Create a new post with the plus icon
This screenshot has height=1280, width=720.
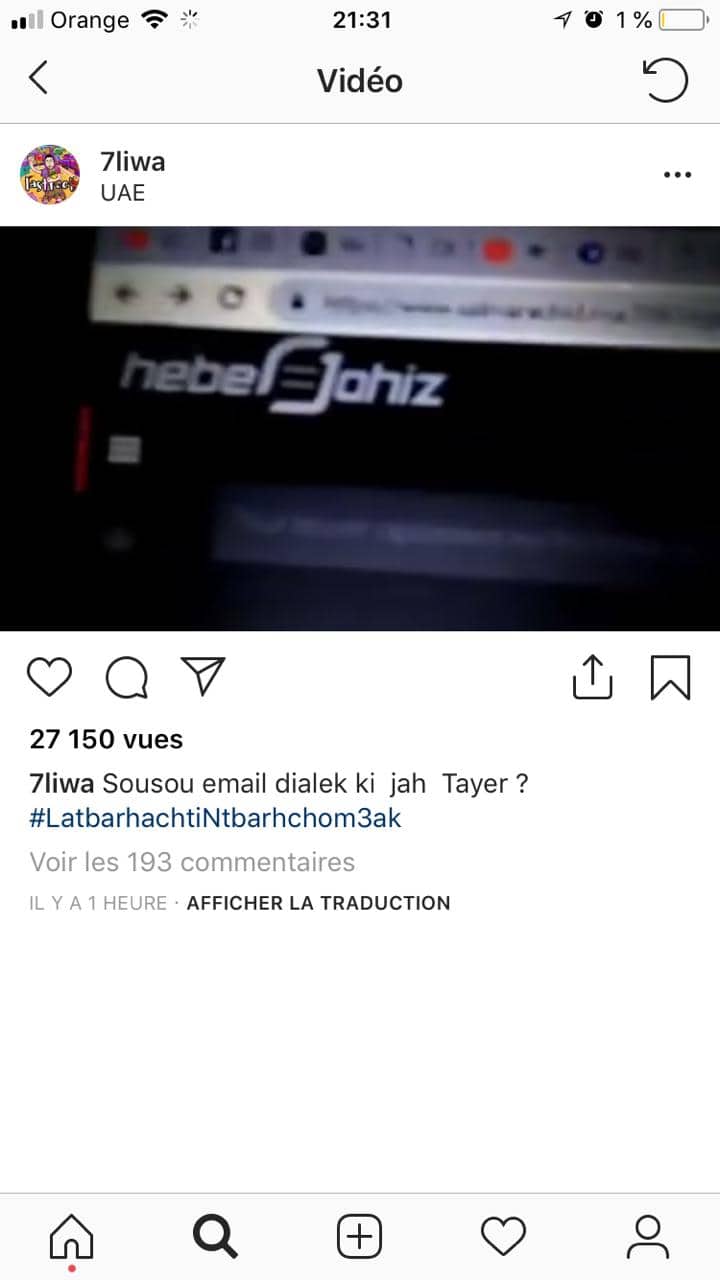tap(360, 1237)
